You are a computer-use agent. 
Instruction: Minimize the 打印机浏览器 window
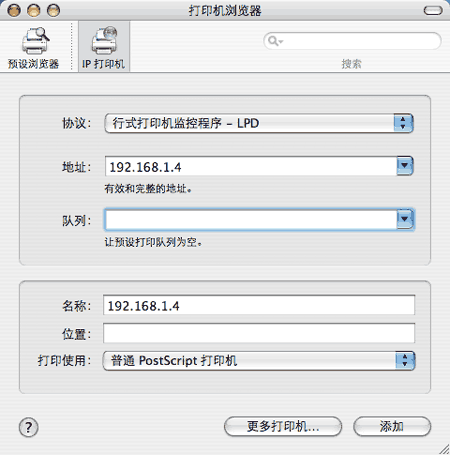point(34,11)
